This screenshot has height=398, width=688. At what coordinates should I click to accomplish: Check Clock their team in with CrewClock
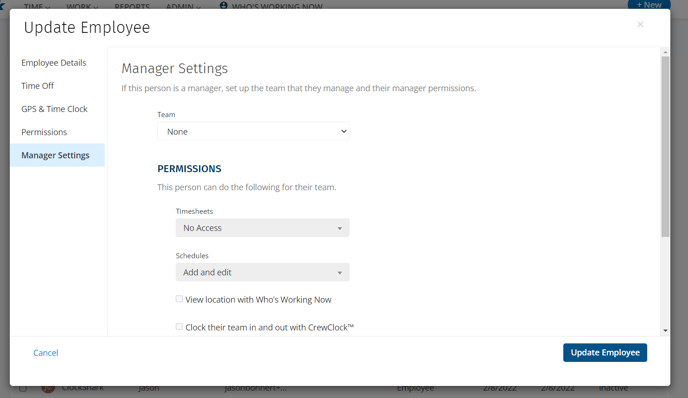pyautogui.click(x=179, y=326)
